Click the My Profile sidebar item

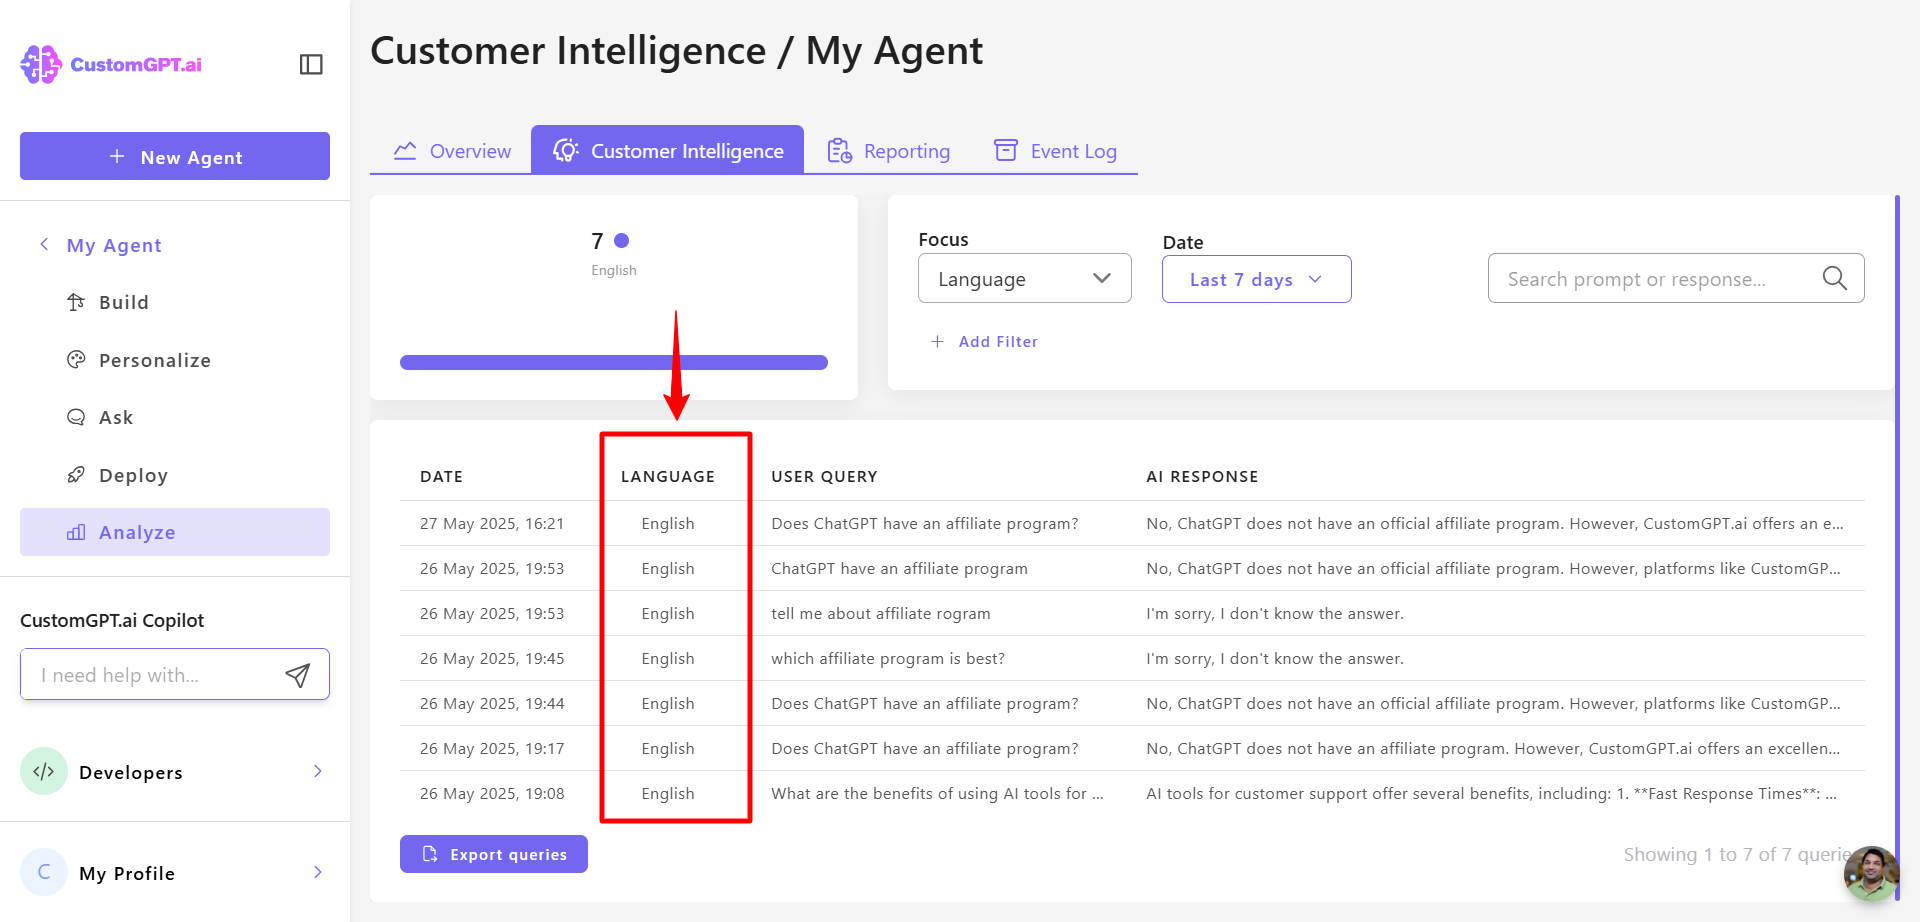point(175,872)
